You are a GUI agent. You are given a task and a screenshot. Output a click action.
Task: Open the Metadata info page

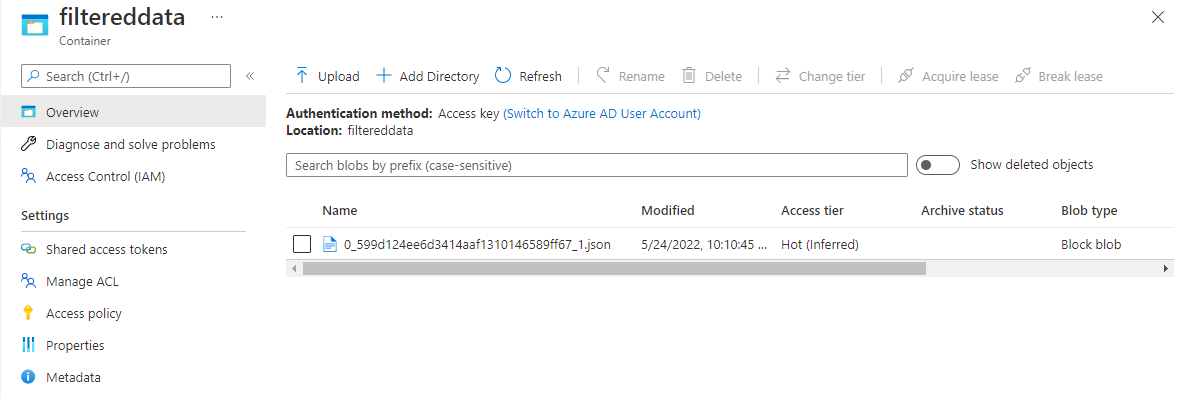coord(73,377)
